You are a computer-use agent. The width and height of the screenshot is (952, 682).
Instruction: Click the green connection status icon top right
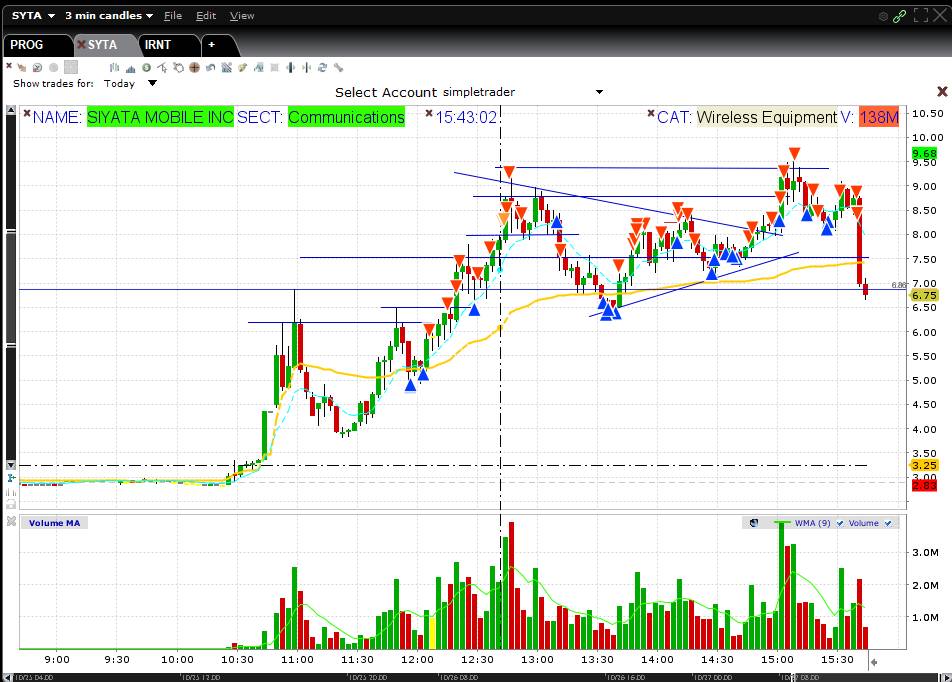tap(899, 16)
